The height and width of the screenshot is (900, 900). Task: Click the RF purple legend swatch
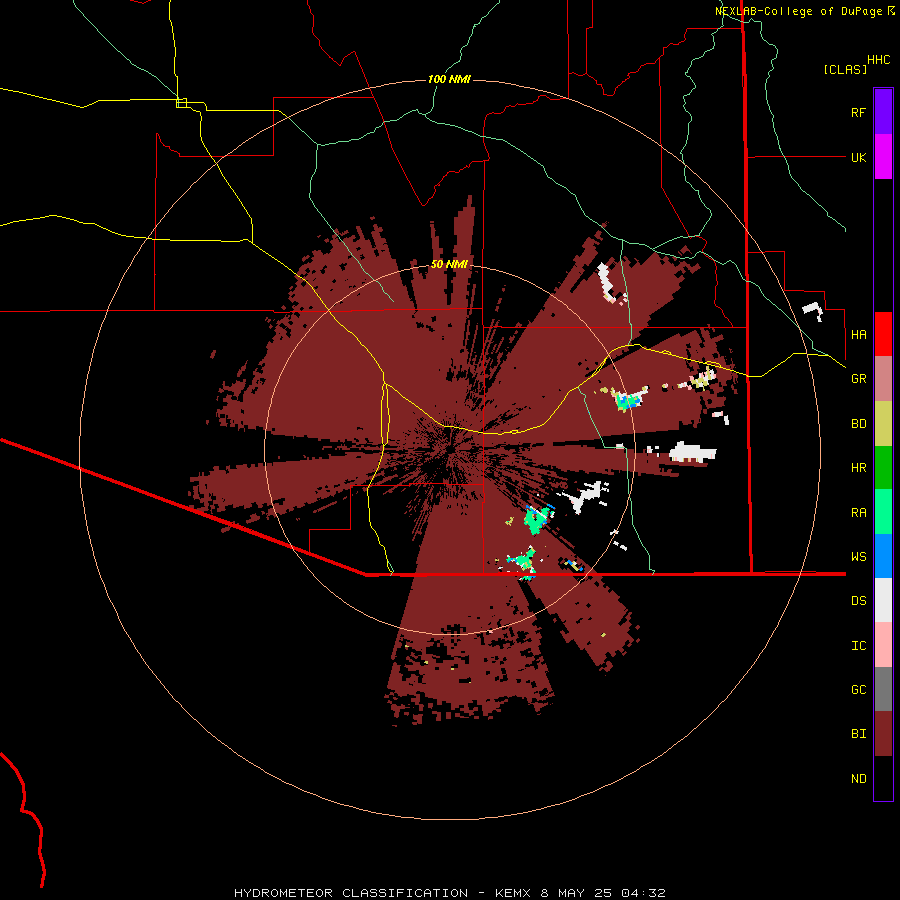(x=883, y=112)
